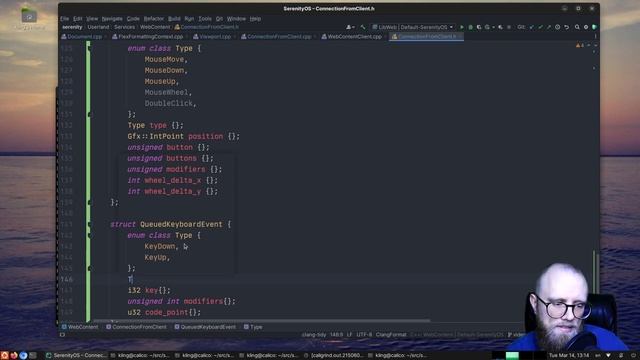Image resolution: width=640 pixels, height=360 pixels.
Task: Open the File menu
Action: pyautogui.click(x=65, y=19)
